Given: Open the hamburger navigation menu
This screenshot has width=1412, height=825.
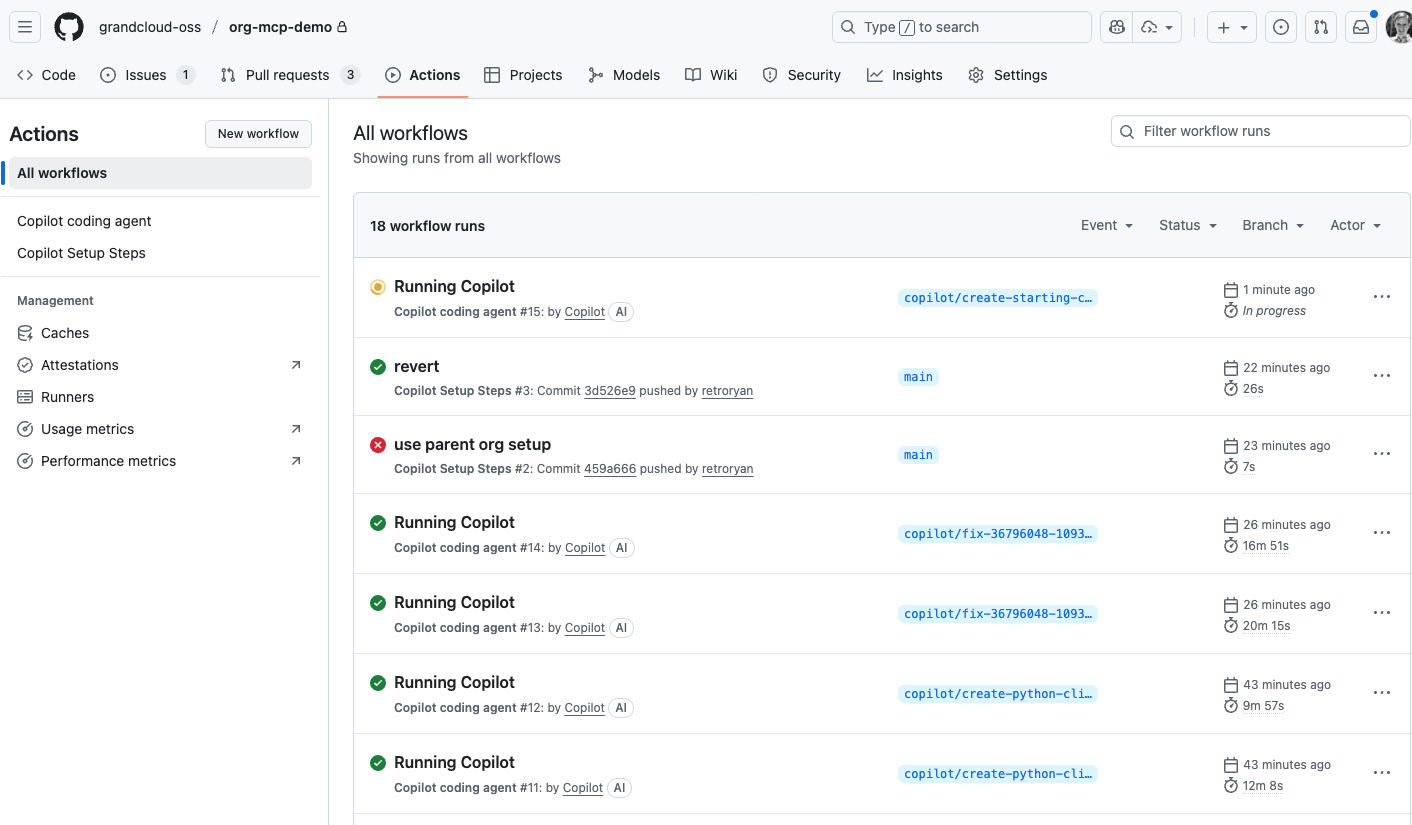Looking at the screenshot, I should [x=25, y=27].
